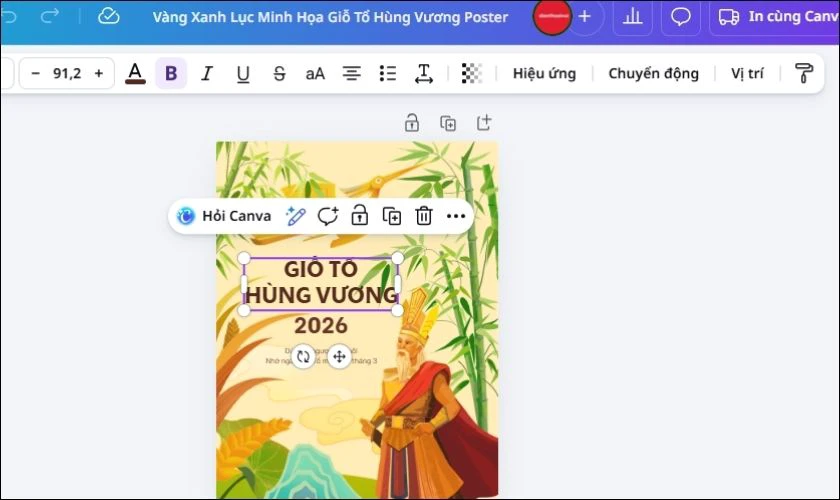Duplicate the selected text element
Viewport: 840px width, 500px height.
click(392, 216)
